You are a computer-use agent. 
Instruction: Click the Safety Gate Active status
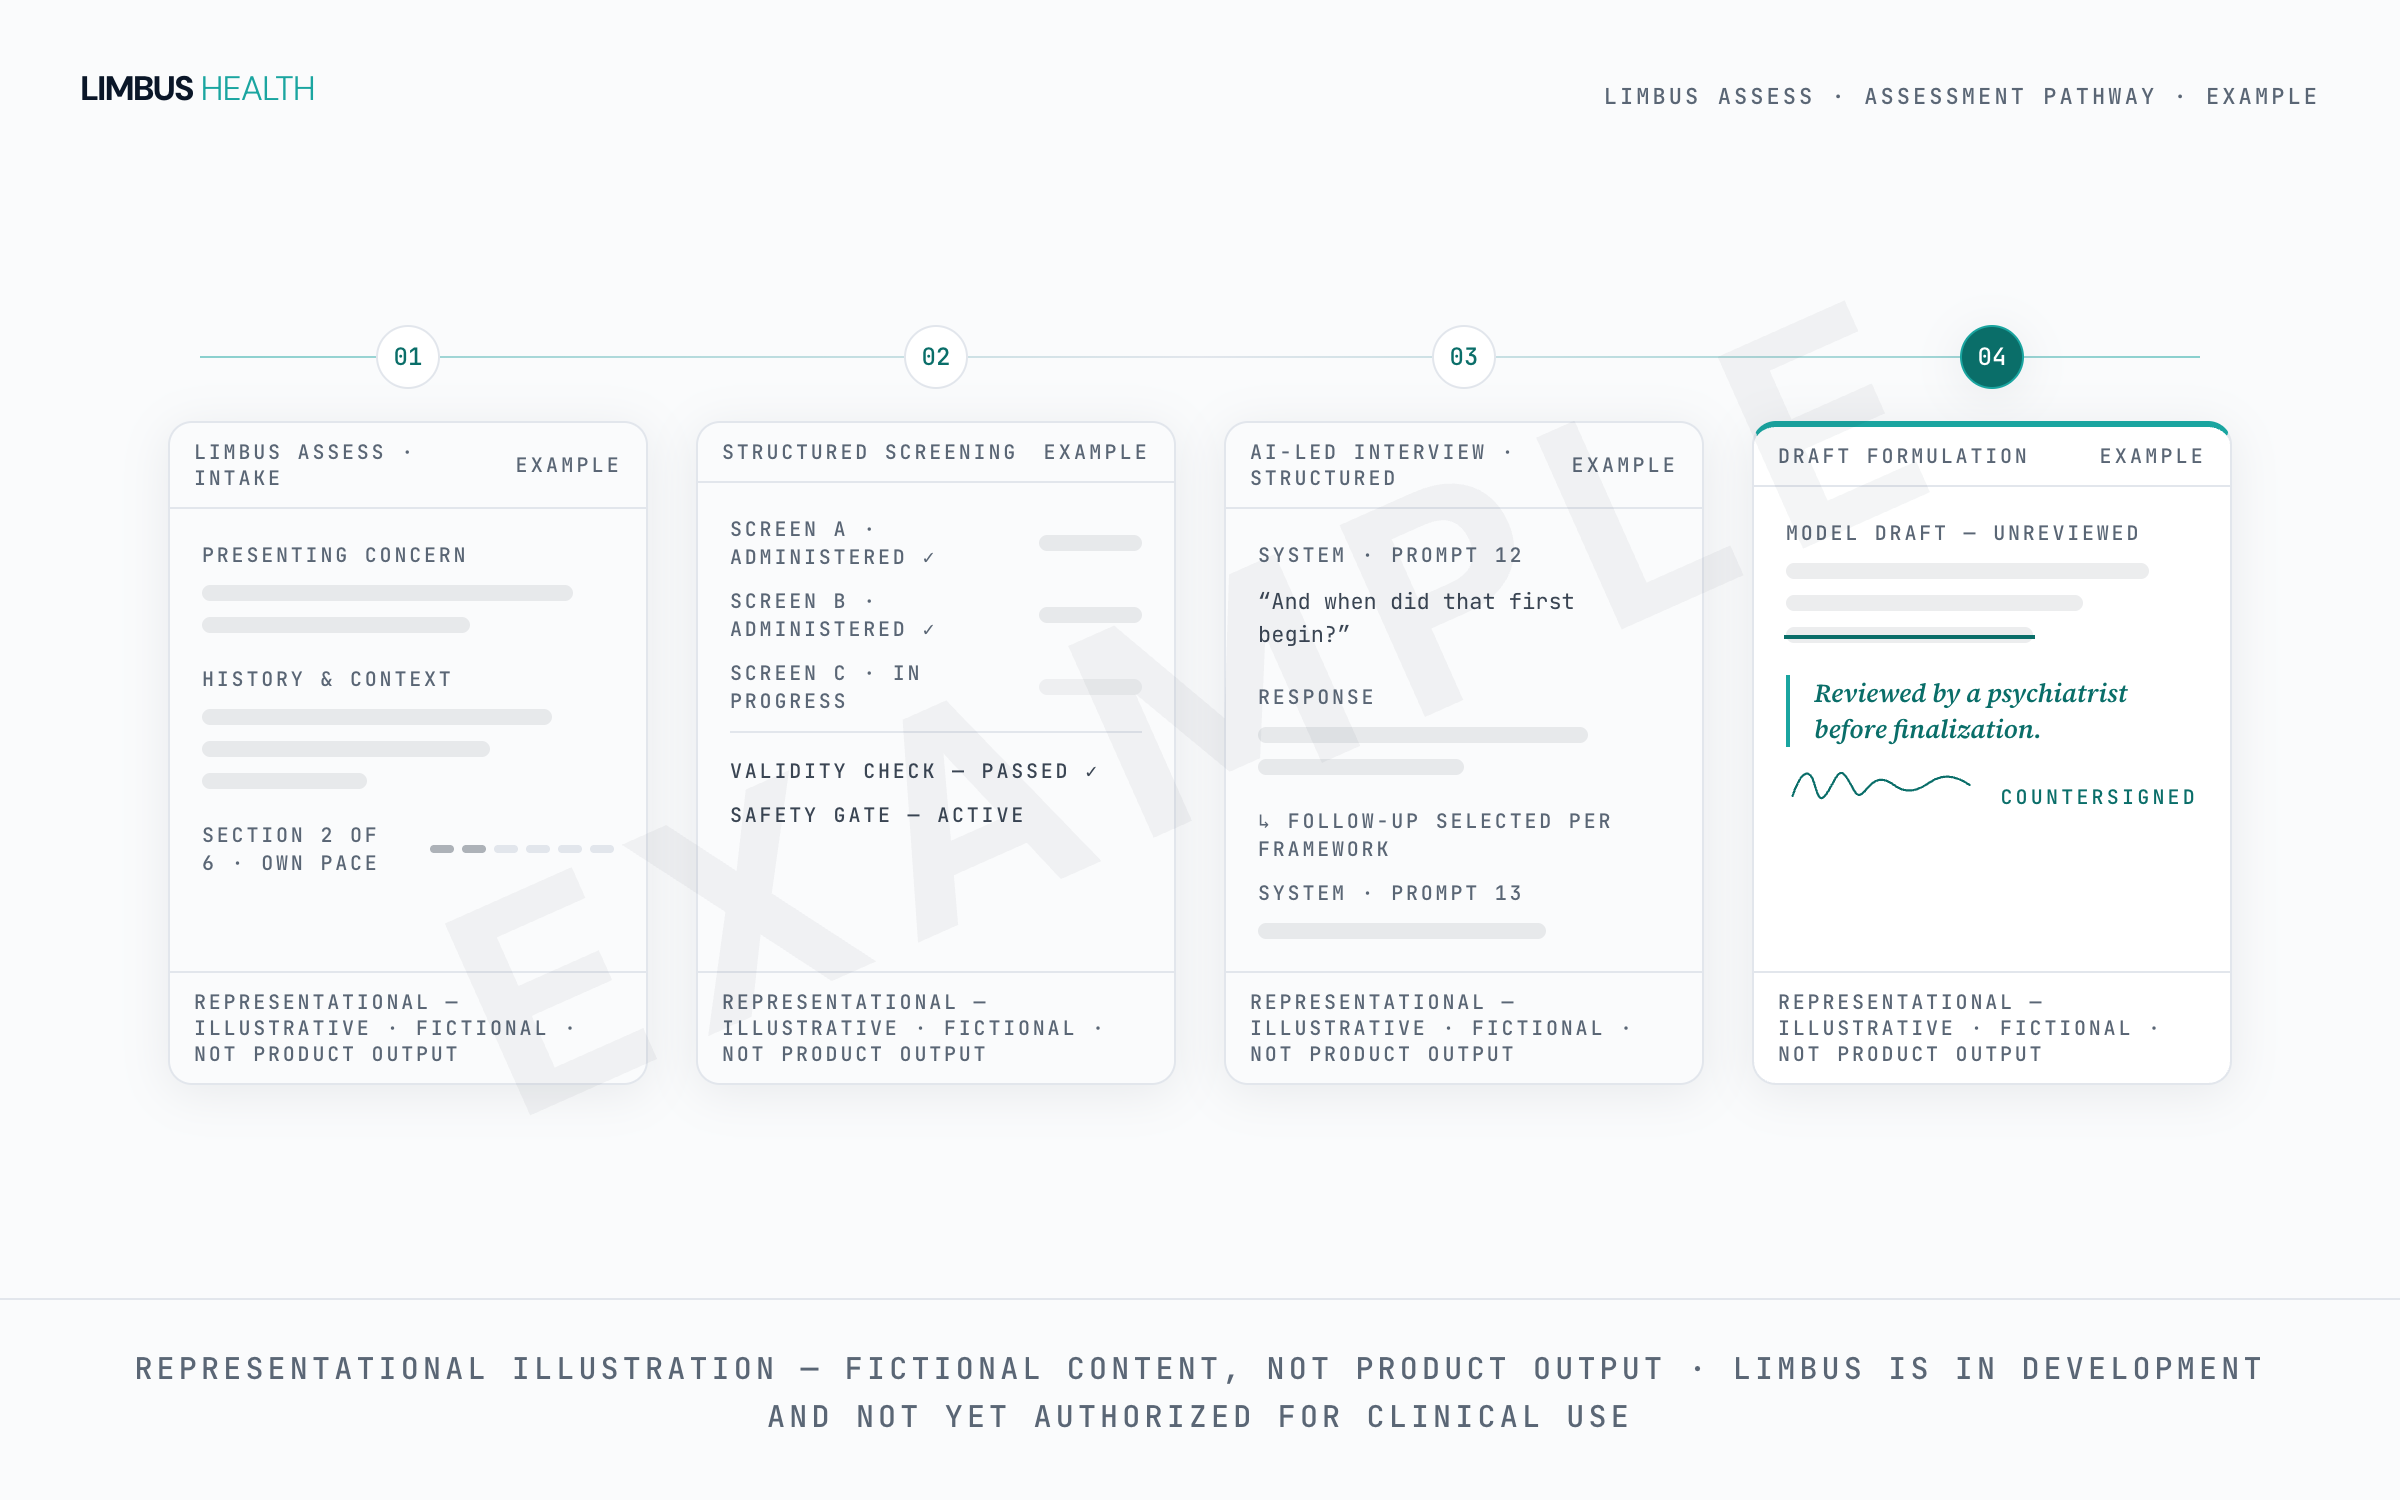pyautogui.click(x=877, y=816)
